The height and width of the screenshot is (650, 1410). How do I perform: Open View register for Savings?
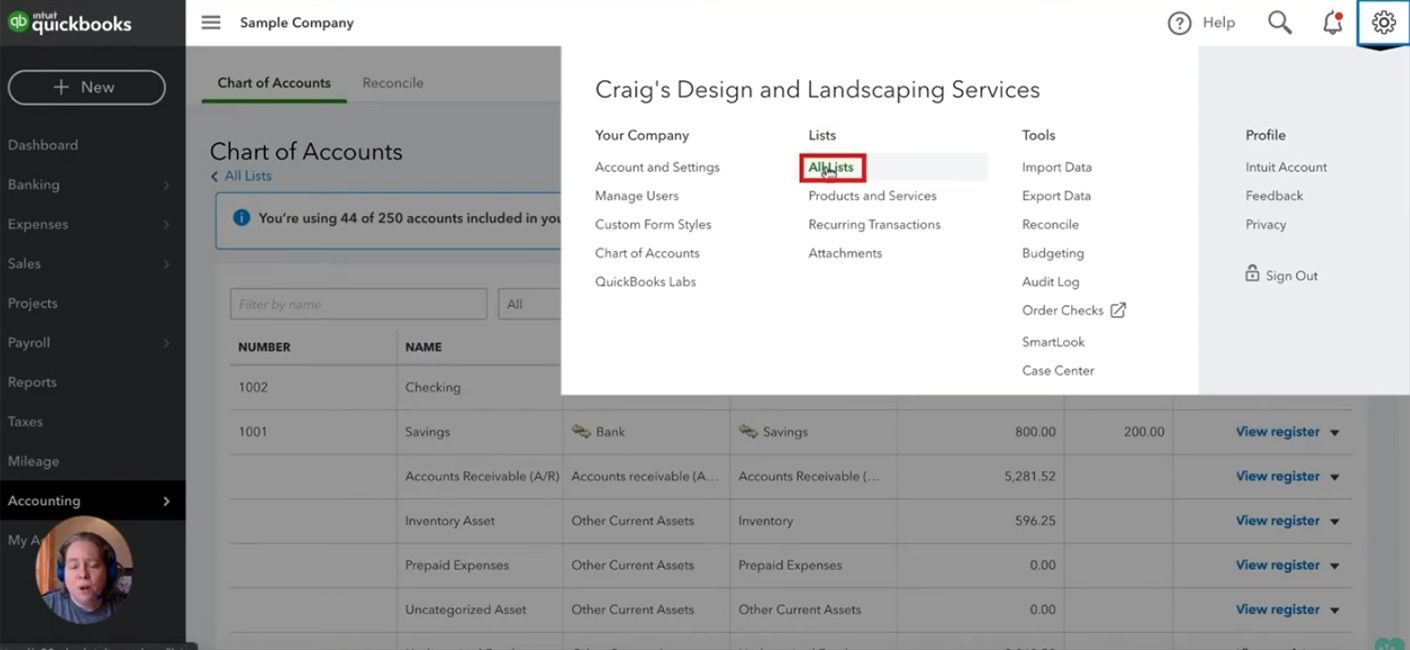[1277, 432]
